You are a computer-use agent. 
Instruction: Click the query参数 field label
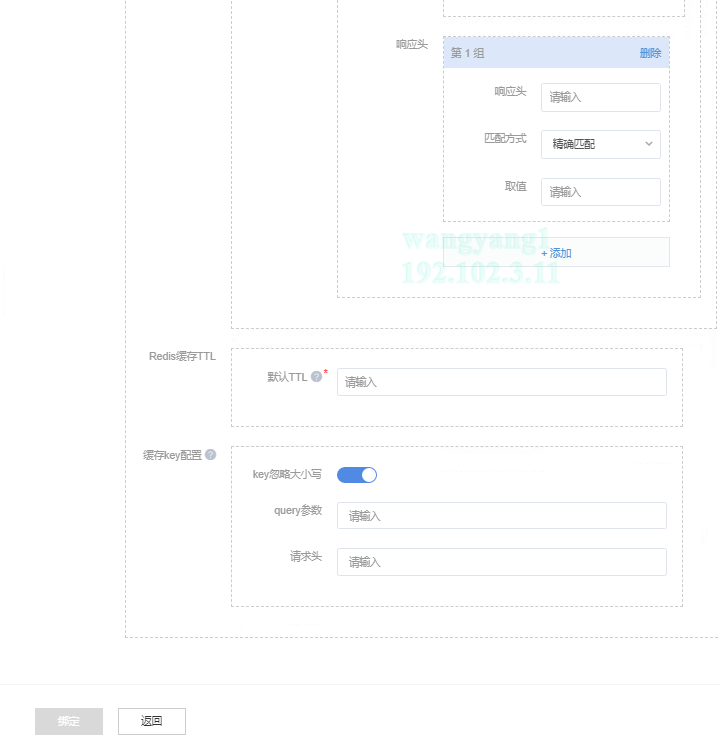298,510
